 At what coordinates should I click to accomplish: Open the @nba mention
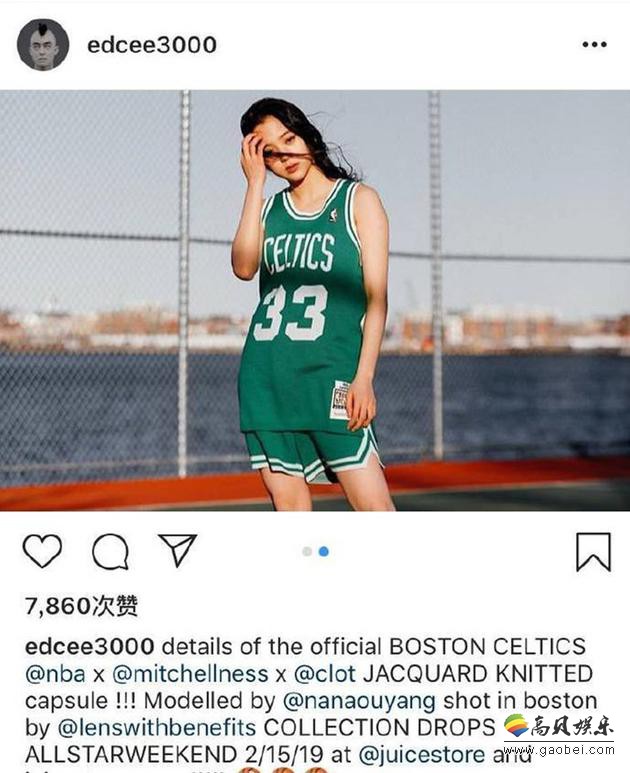[55, 674]
